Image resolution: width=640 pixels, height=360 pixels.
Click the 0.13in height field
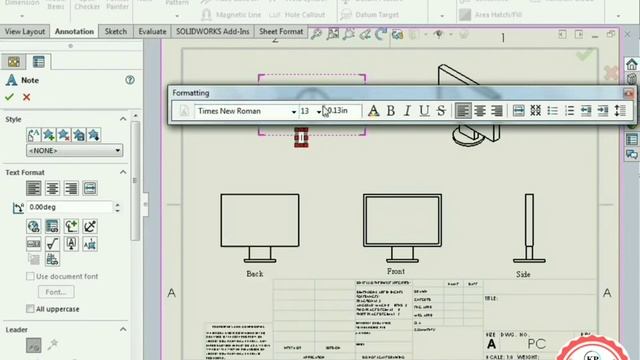pos(342,111)
